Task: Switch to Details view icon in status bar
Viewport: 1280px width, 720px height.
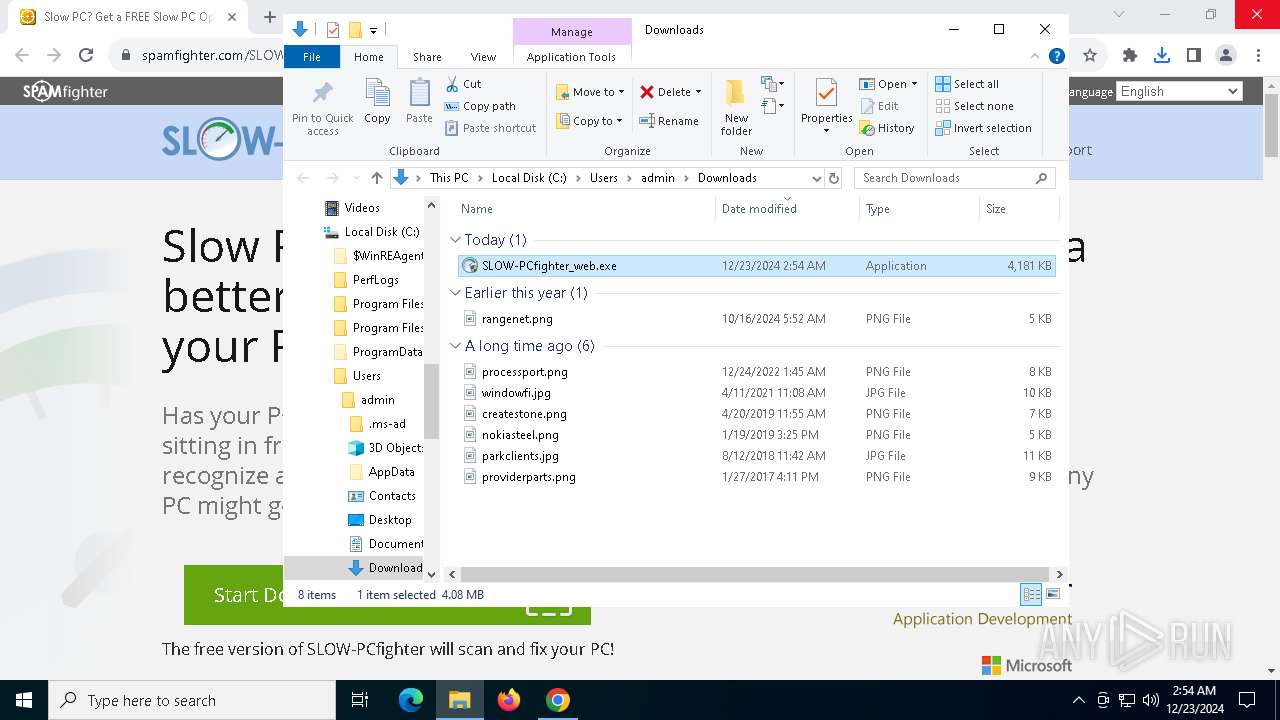Action: (1031, 594)
